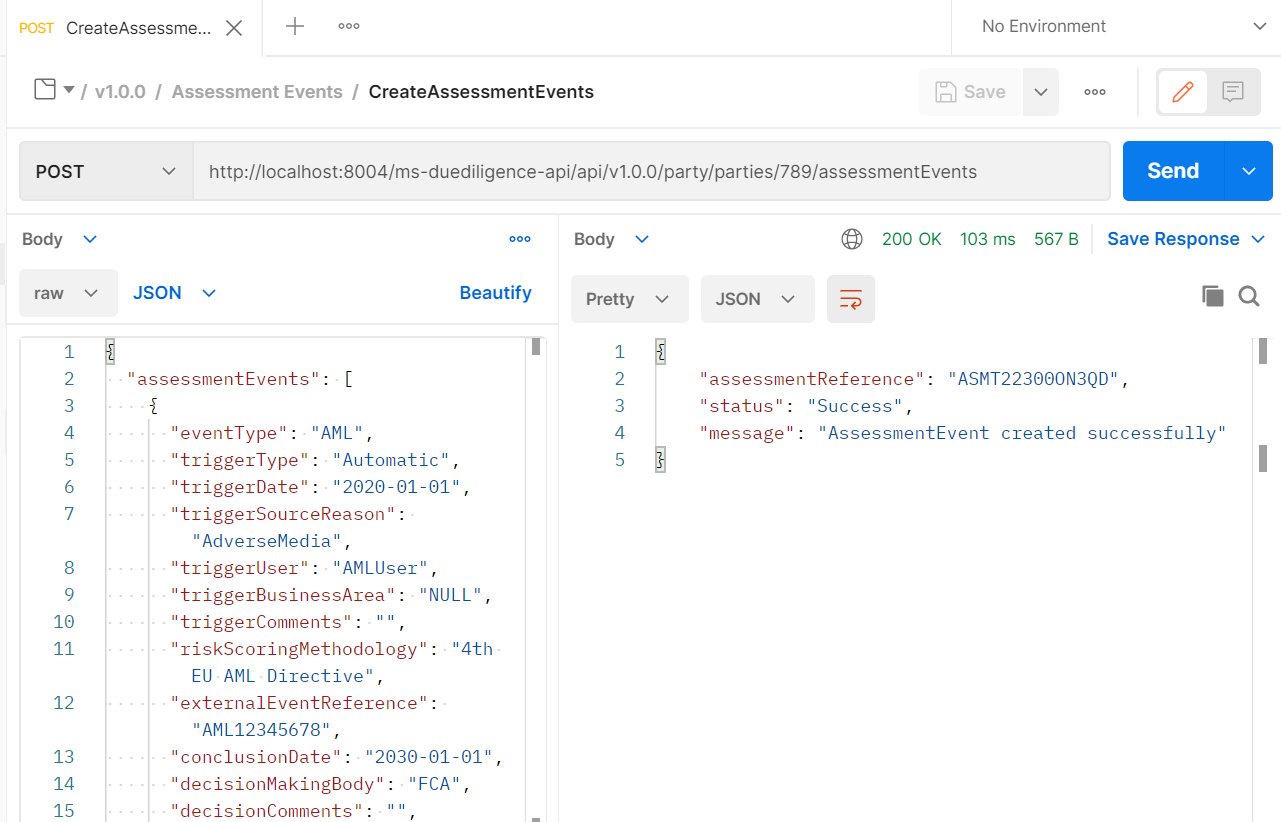1281x822 pixels.
Task: Open the POST method dropdown
Action: pyautogui.click(x=105, y=171)
